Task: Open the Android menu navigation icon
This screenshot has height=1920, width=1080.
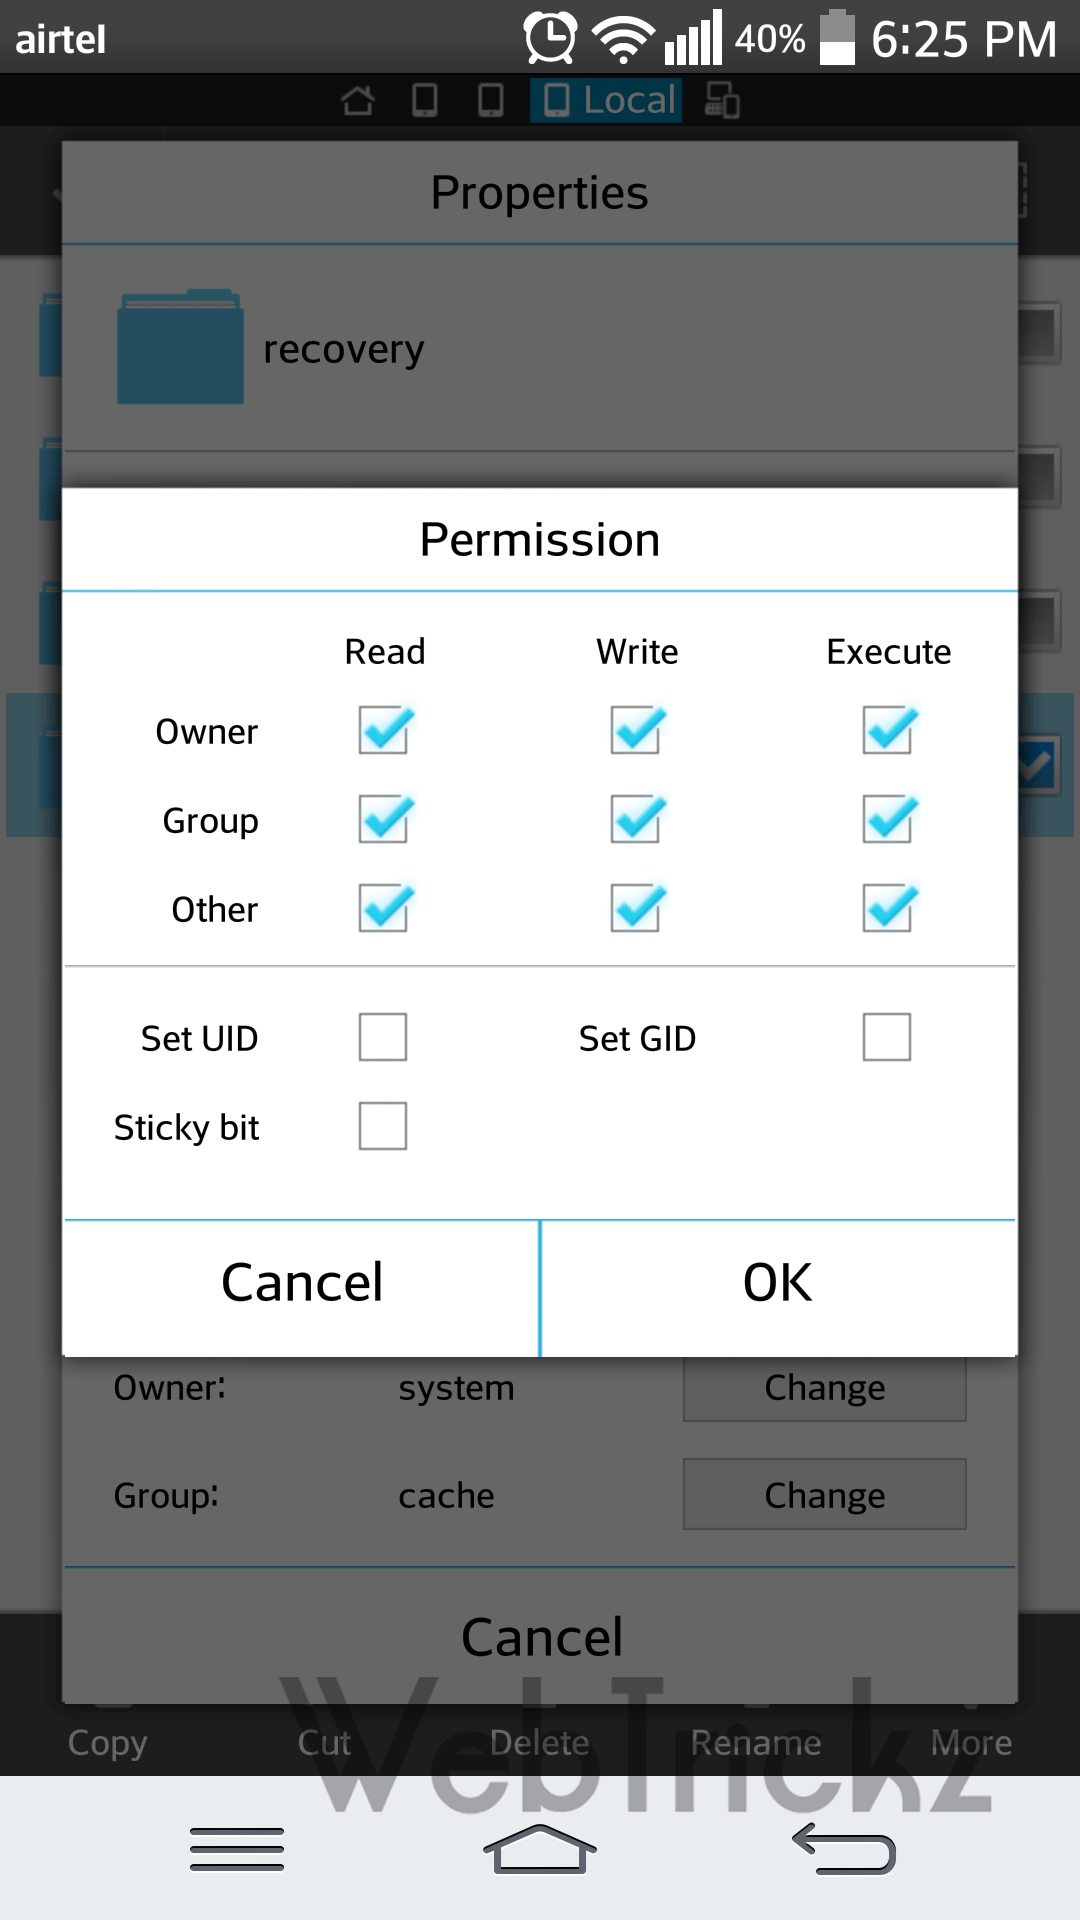Action: click(x=237, y=1849)
